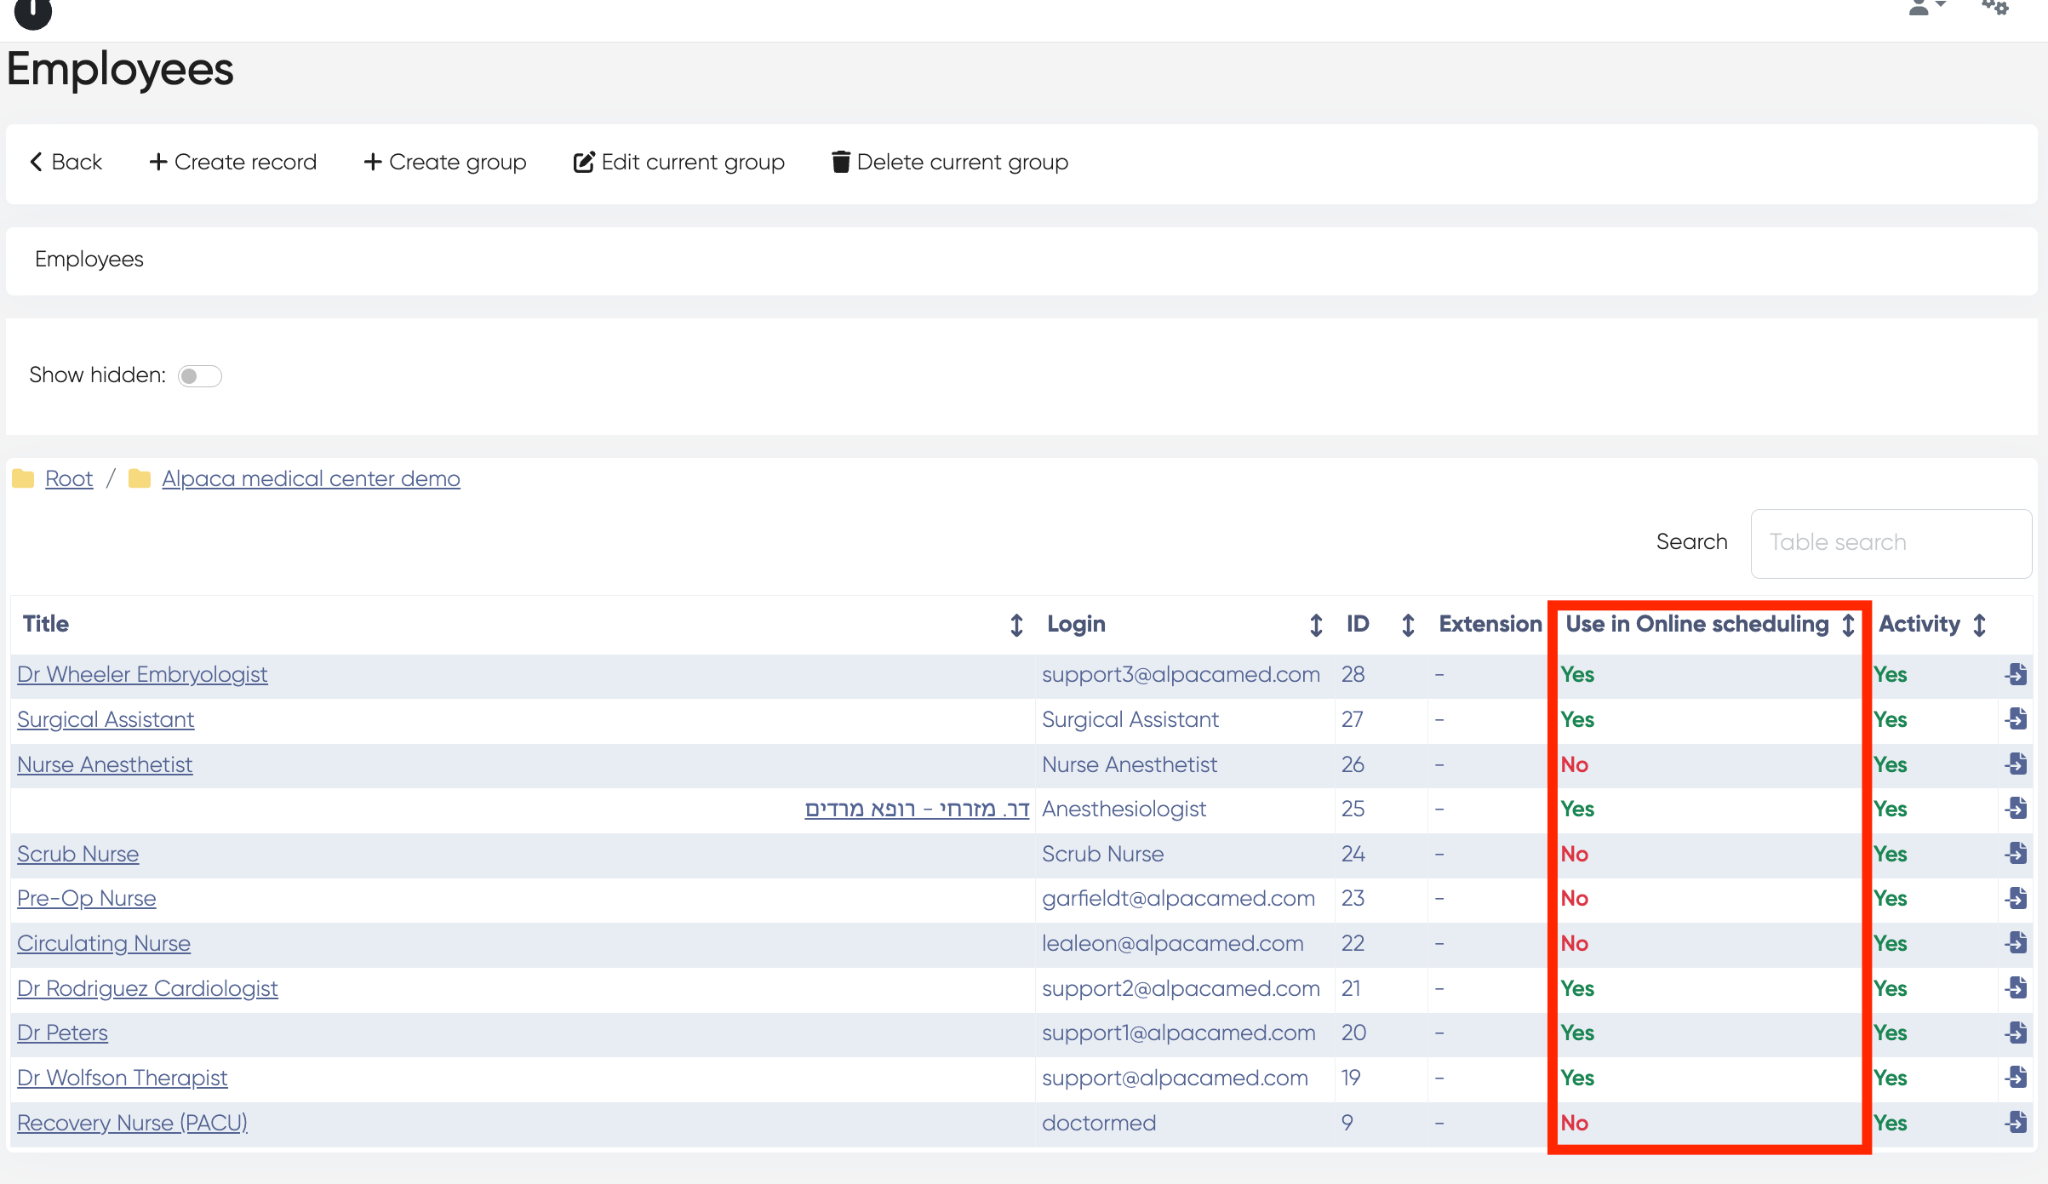Screen dimensions: 2048x1184
Task: Click Edit current group
Action: coord(679,162)
